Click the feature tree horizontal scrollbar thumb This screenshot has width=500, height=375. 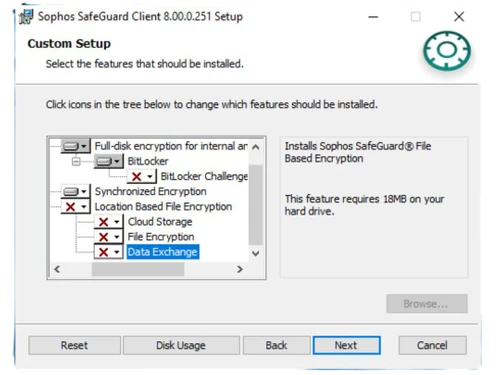point(138,269)
